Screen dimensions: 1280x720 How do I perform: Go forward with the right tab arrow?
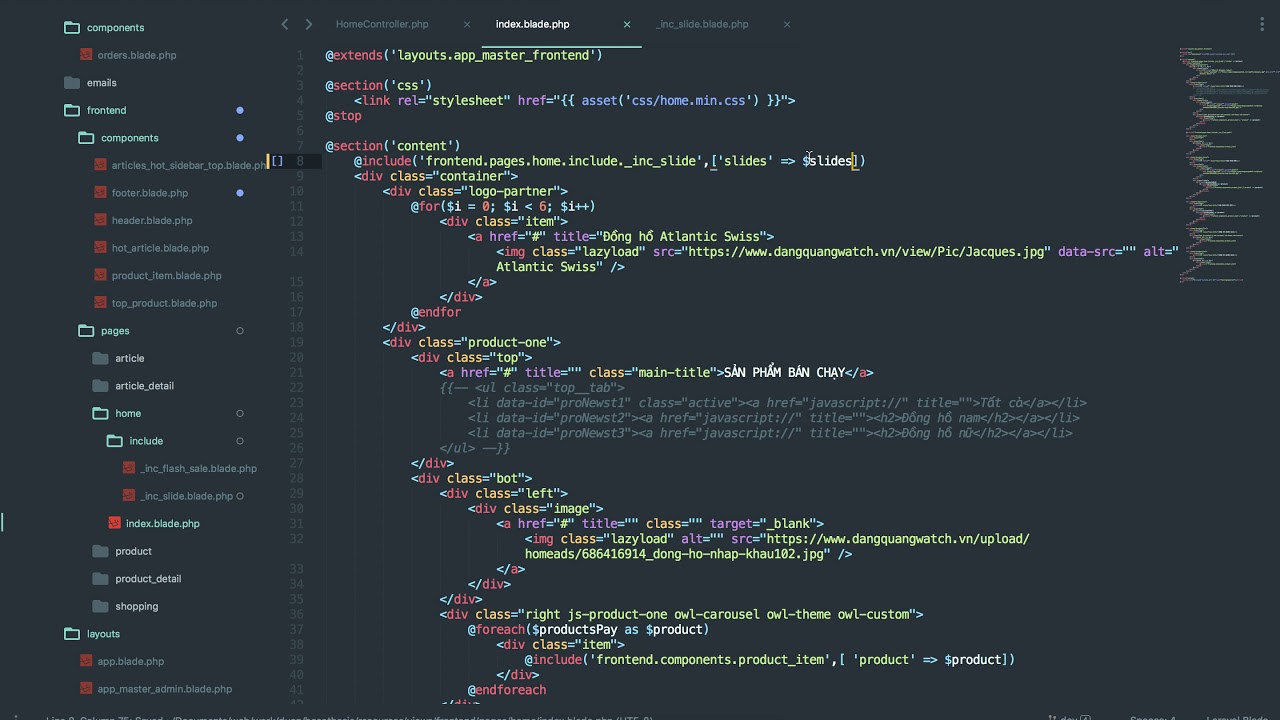pyautogui.click(x=309, y=24)
